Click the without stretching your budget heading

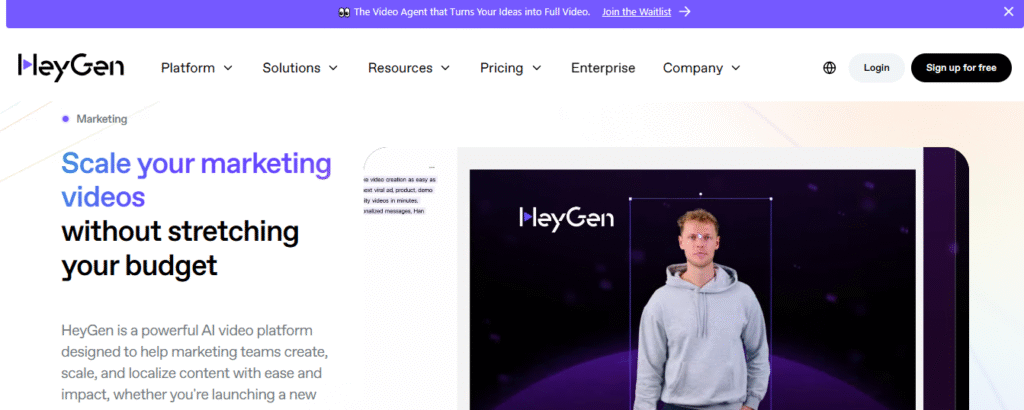180,248
